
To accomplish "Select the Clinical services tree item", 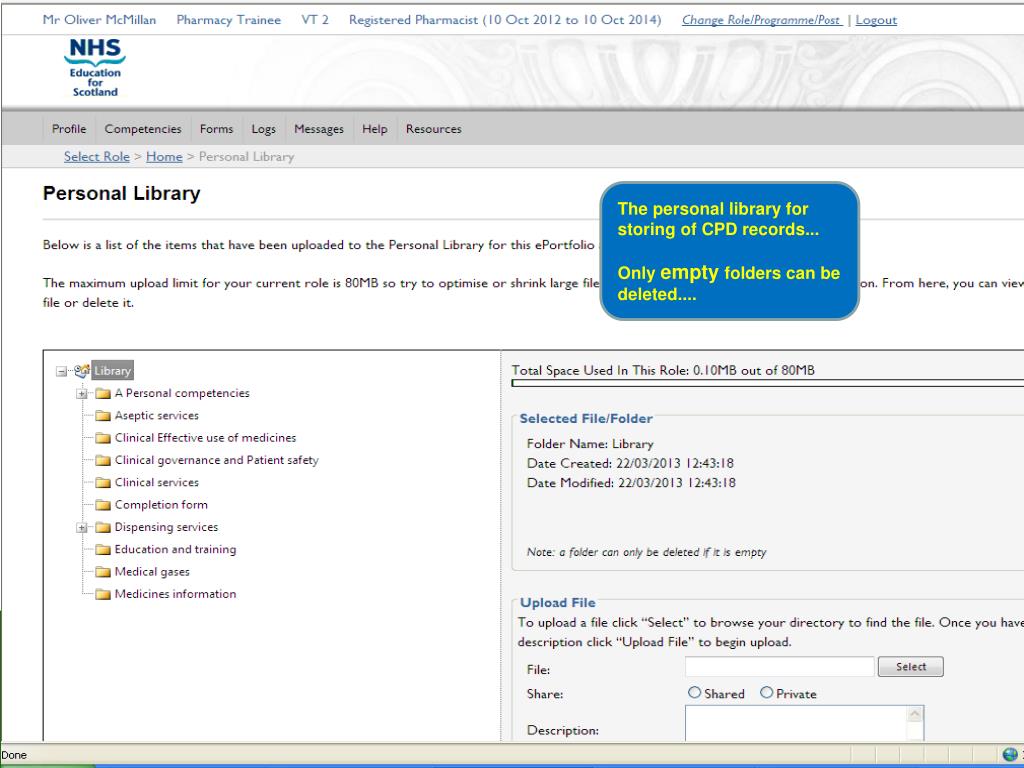I will 157,483.
